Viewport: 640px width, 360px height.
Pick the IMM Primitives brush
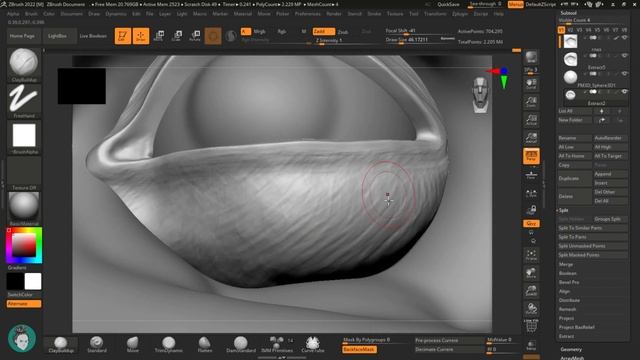pos(277,345)
